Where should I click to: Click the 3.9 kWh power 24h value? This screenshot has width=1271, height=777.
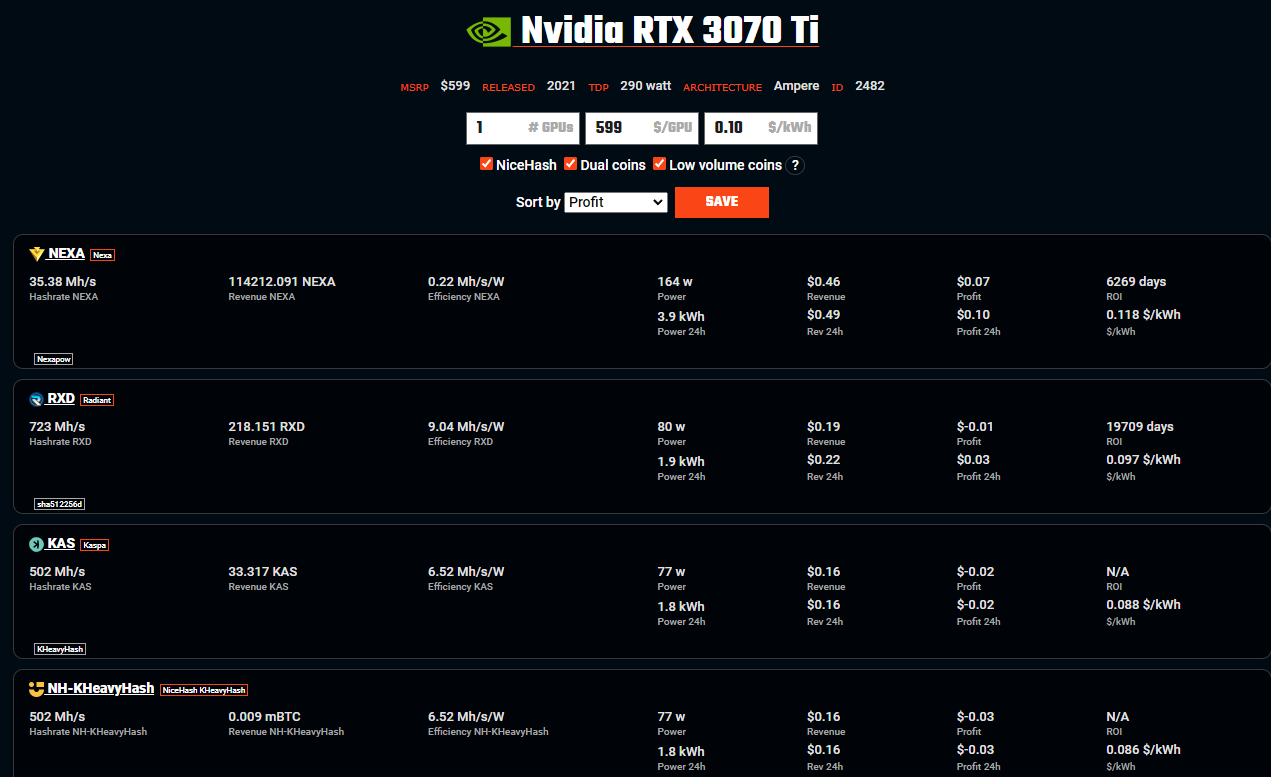681,317
